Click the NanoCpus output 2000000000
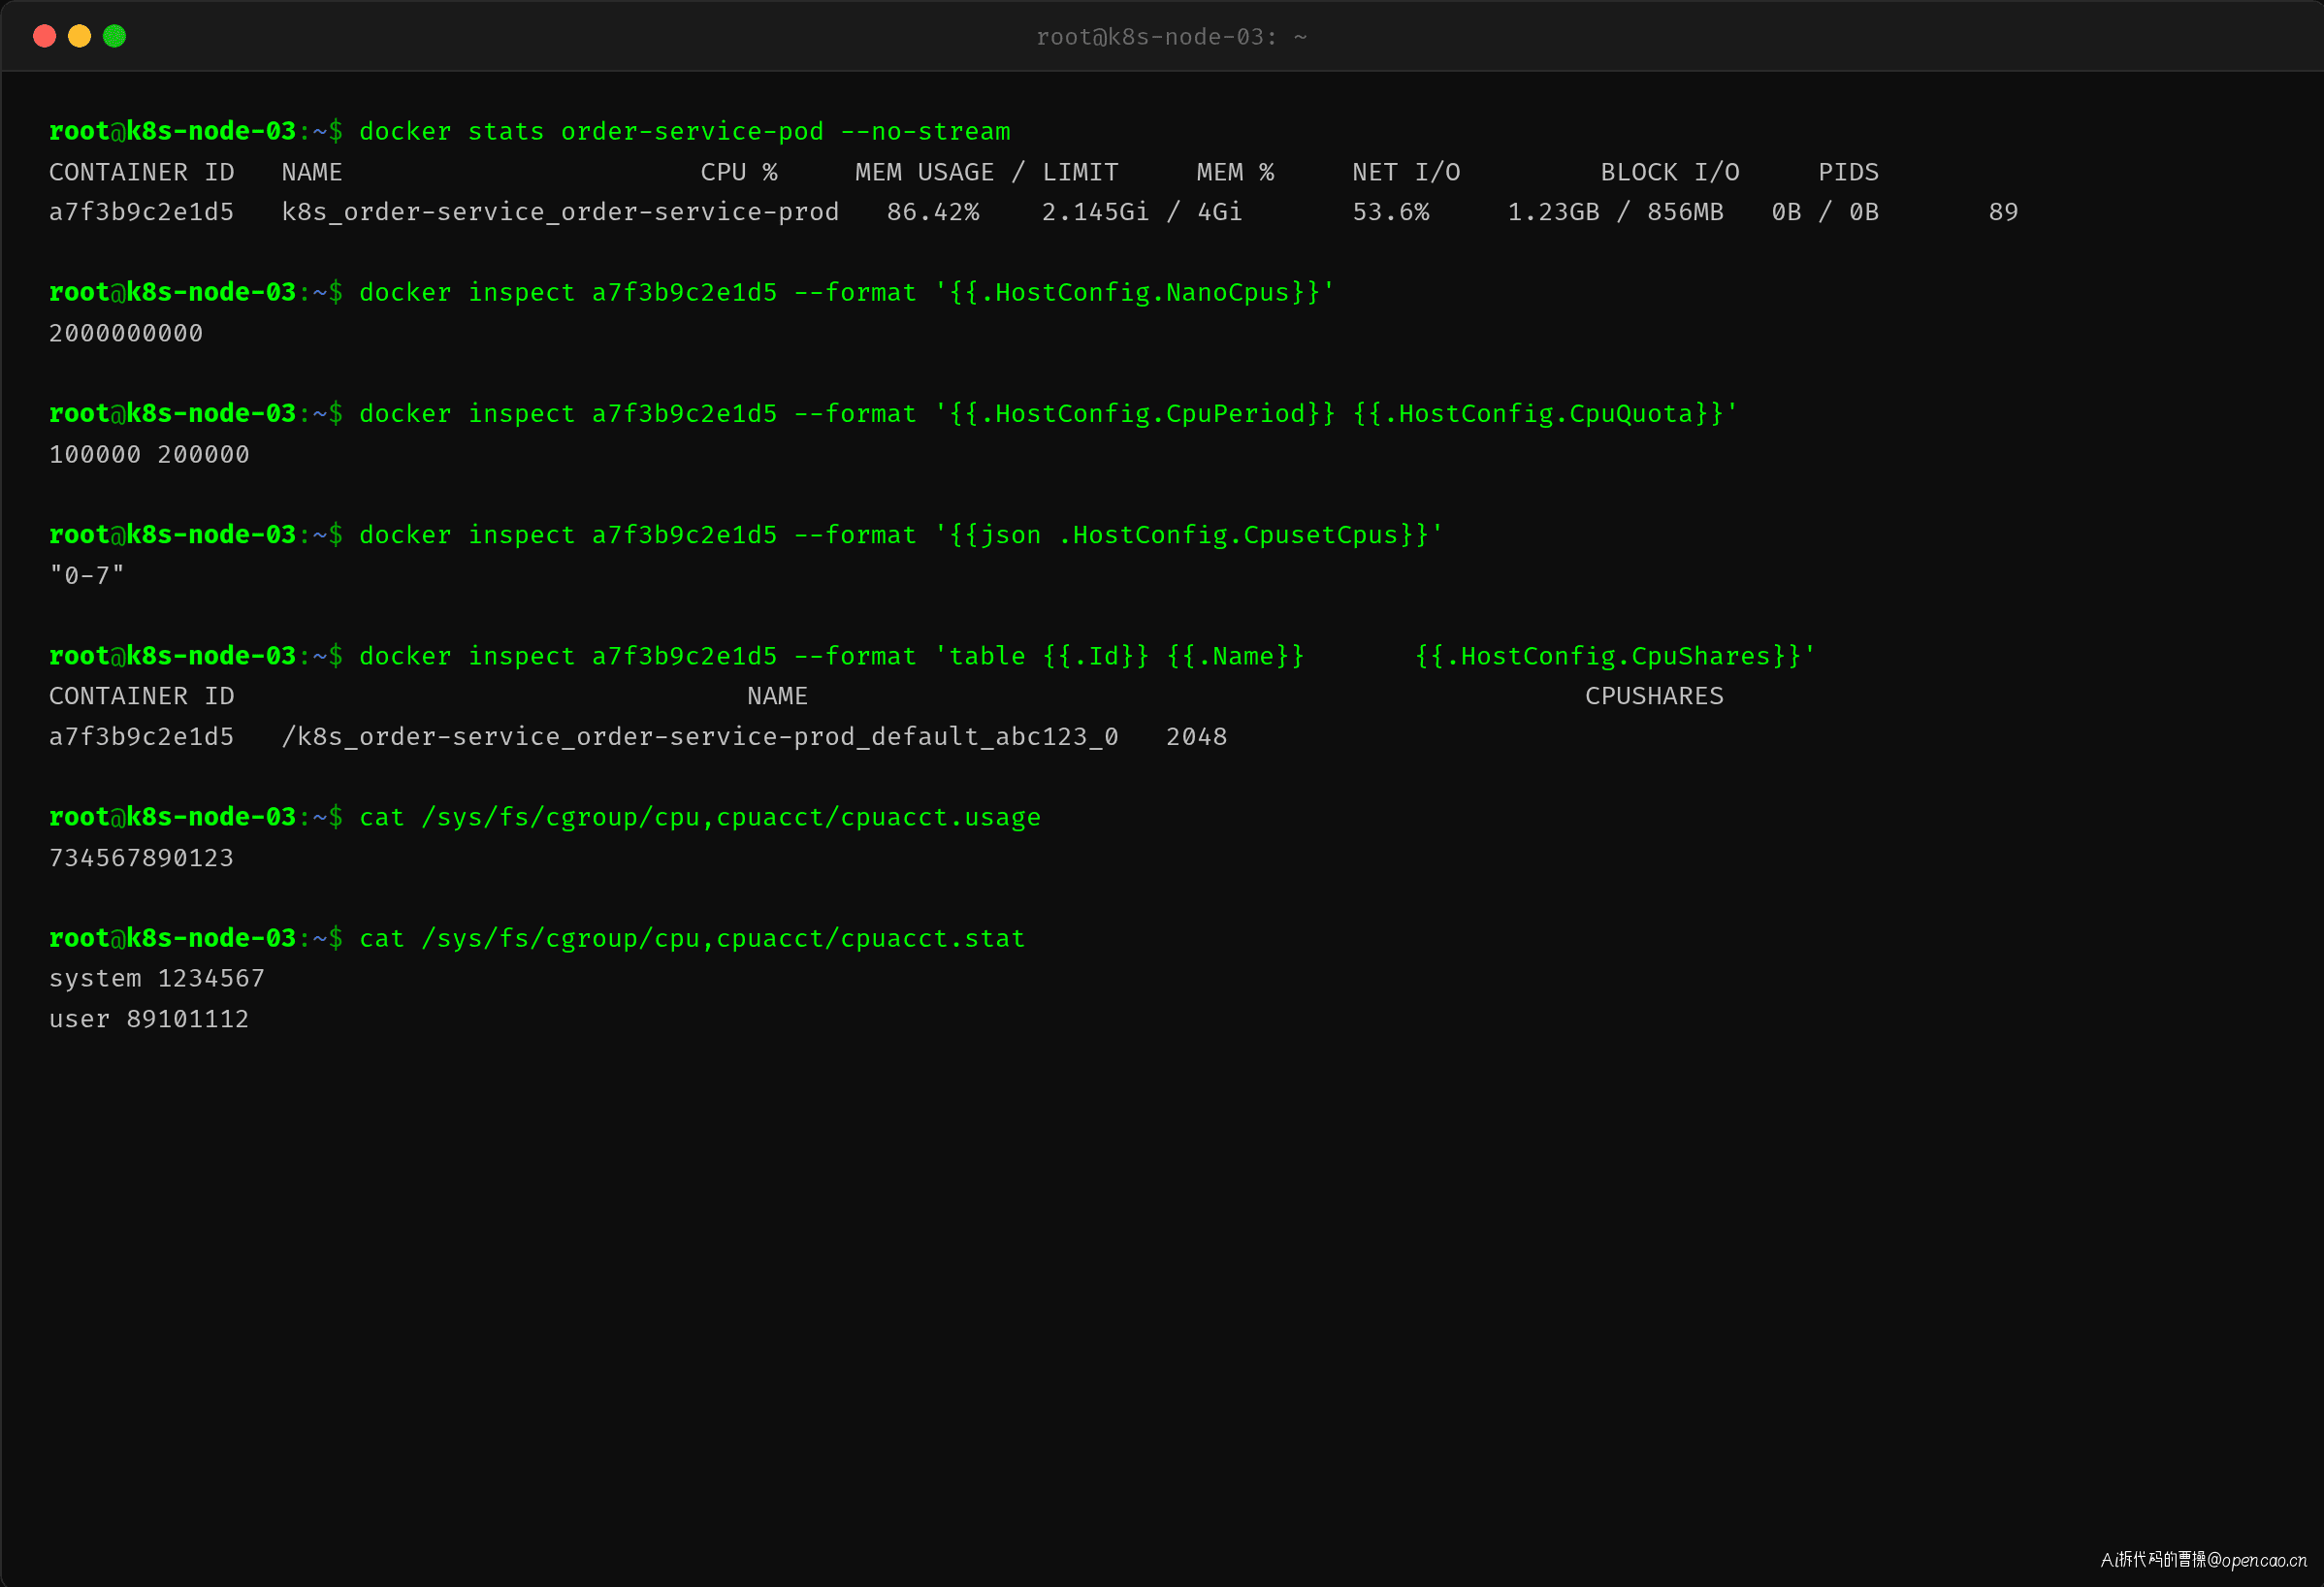Image resolution: width=2324 pixels, height=1587 pixels. (126, 333)
